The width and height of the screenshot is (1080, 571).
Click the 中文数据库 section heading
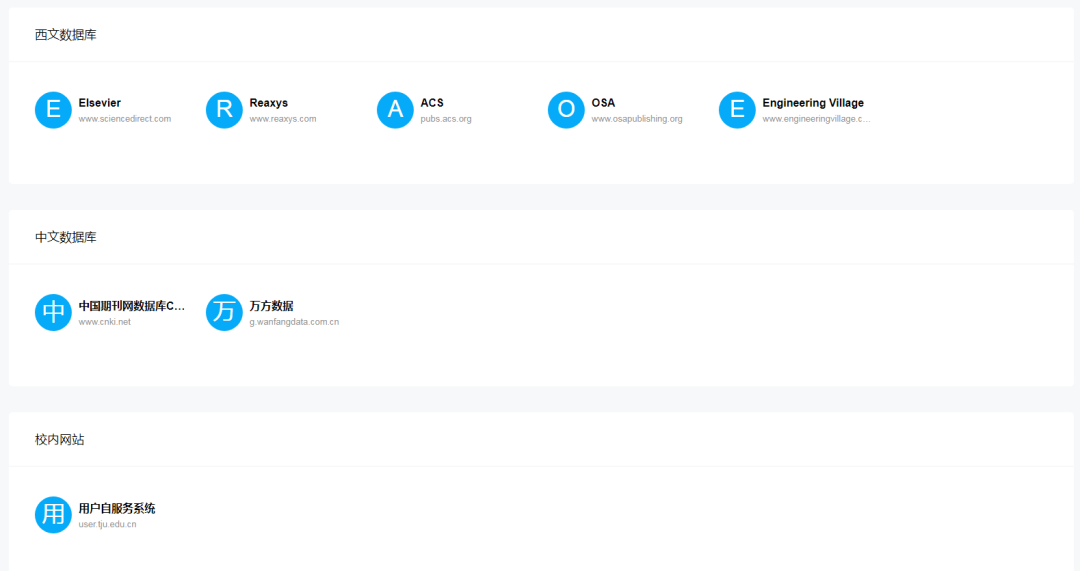65,237
